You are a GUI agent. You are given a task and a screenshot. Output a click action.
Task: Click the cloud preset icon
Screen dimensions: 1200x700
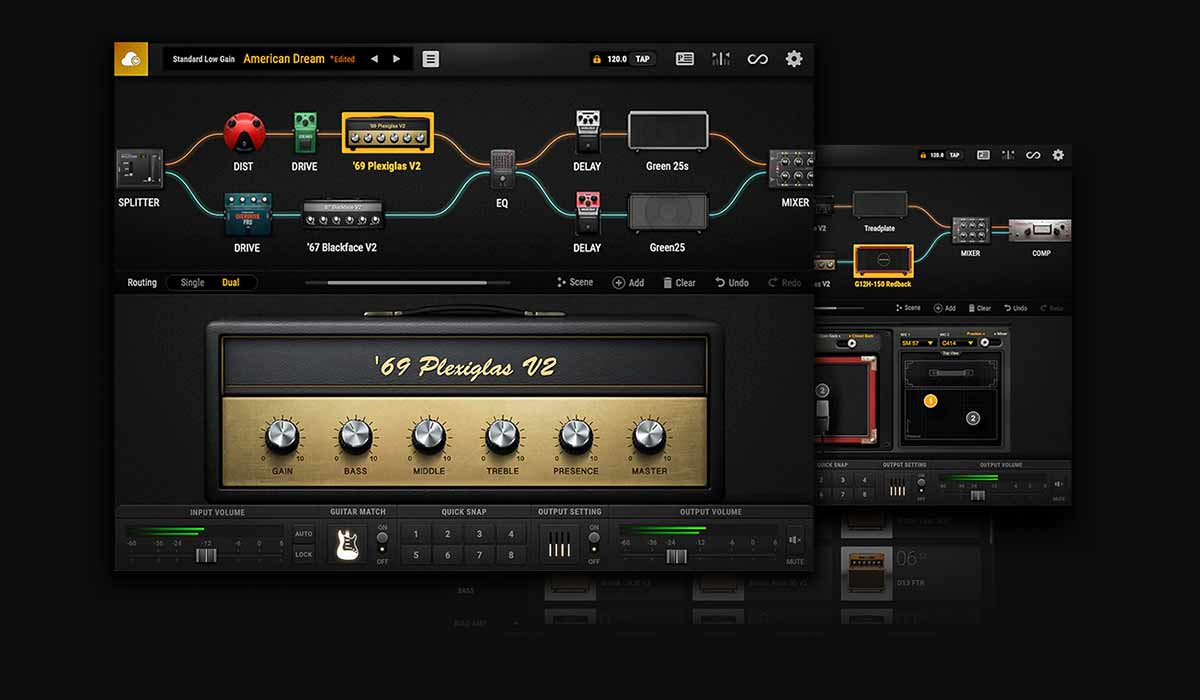tap(131, 59)
